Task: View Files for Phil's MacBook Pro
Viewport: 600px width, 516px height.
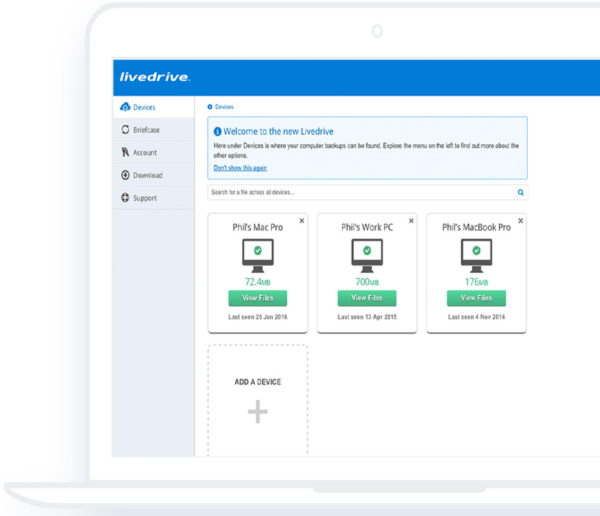Action: (476, 298)
